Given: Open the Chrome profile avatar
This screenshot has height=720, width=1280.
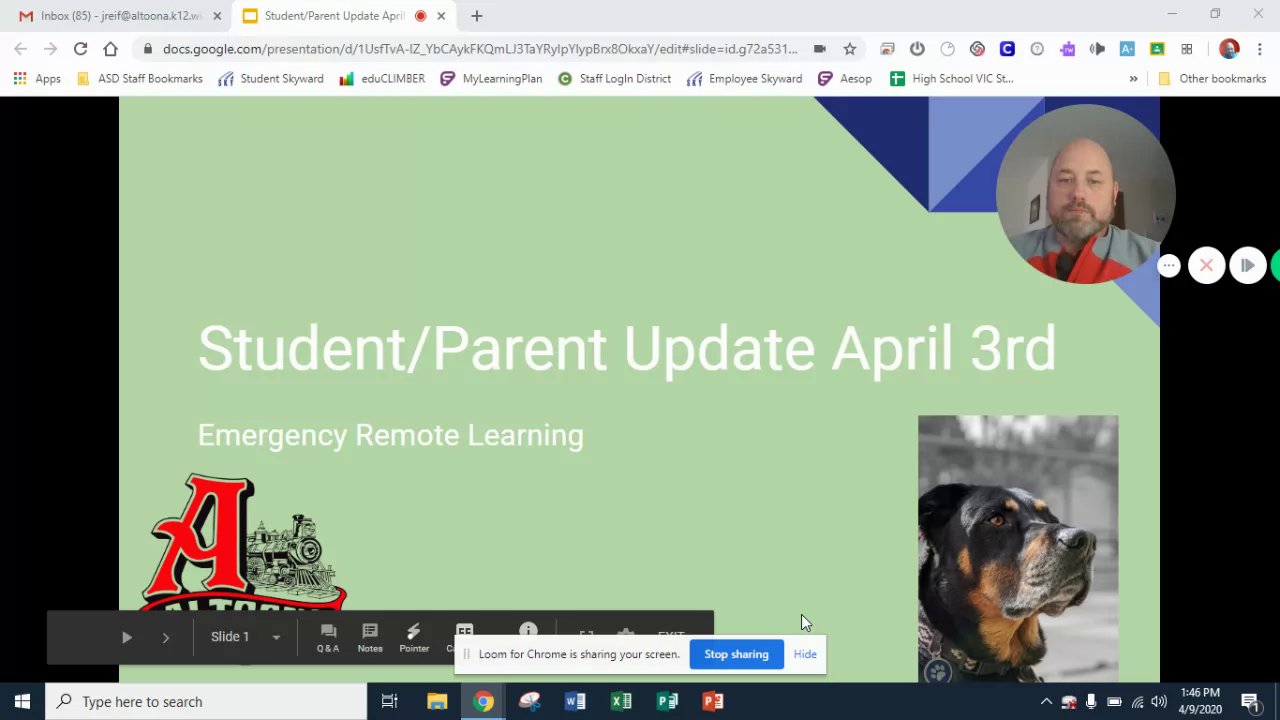Looking at the screenshot, I should [1229, 48].
